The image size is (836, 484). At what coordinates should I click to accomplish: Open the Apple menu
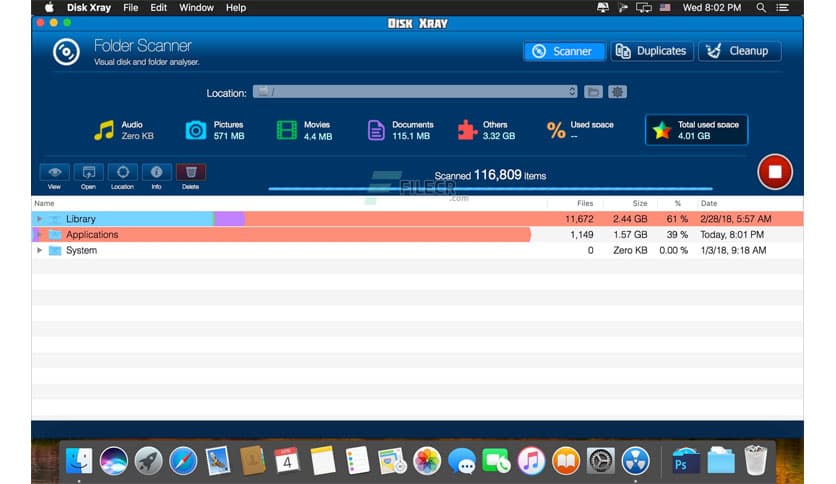tap(49, 7)
